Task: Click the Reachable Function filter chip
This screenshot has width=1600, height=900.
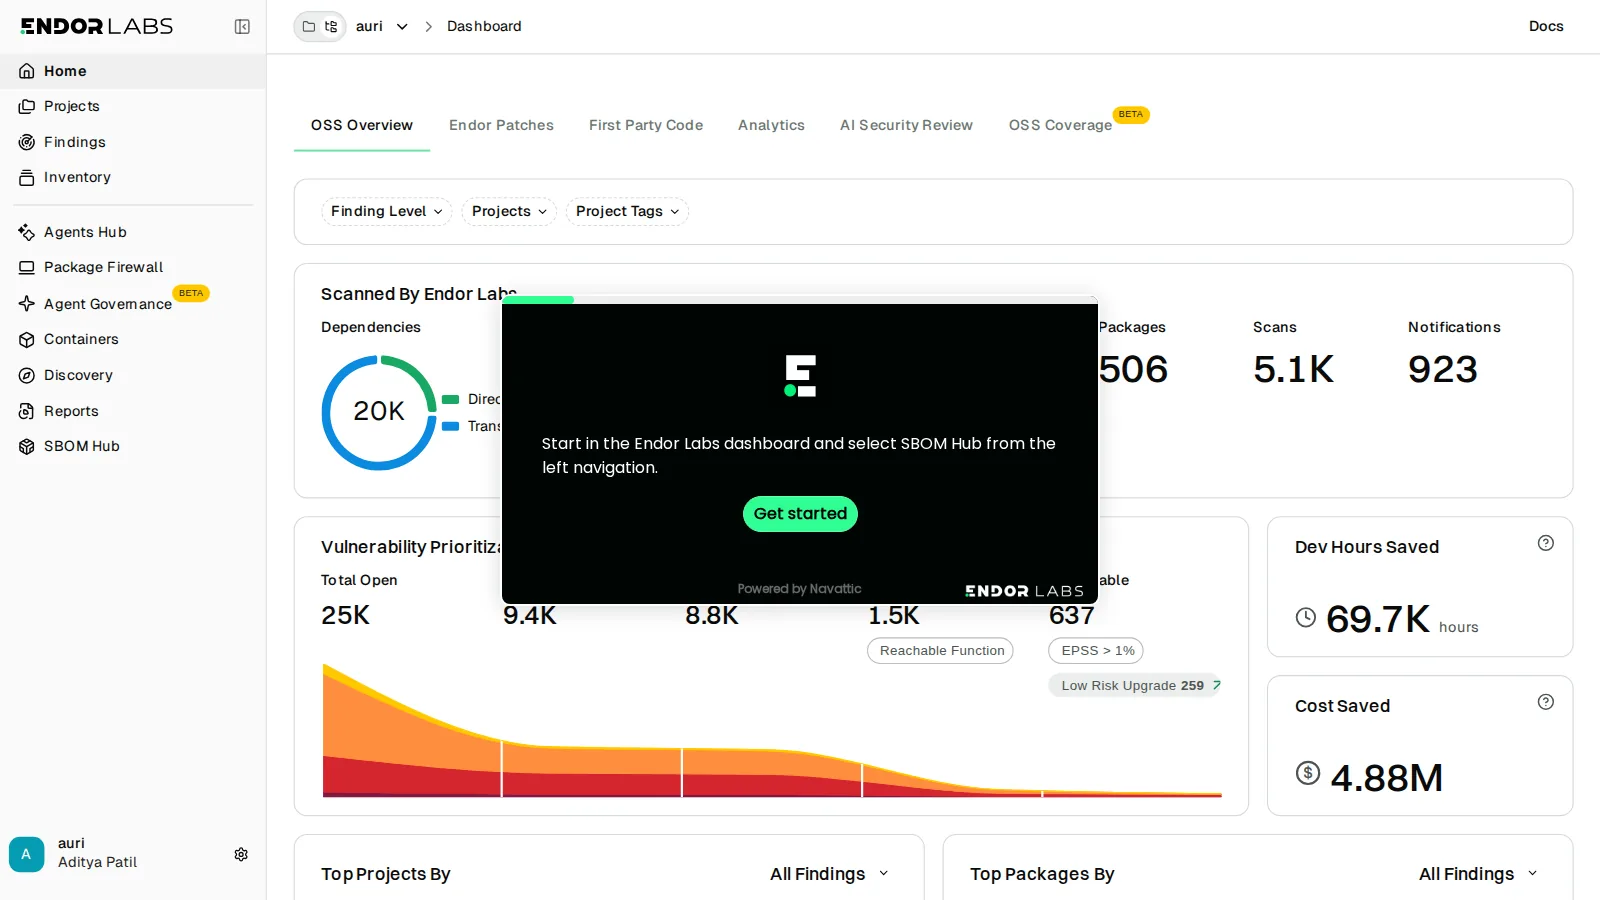Action: [x=941, y=651]
